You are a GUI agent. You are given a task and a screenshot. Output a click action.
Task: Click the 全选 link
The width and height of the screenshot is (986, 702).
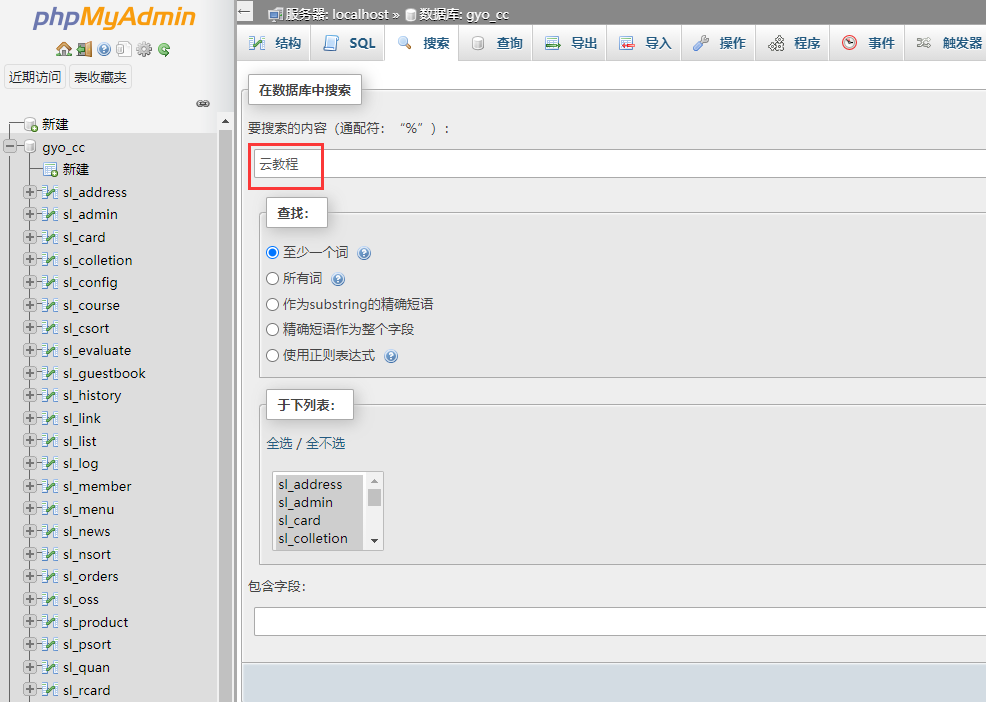pyautogui.click(x=279, y=443)
